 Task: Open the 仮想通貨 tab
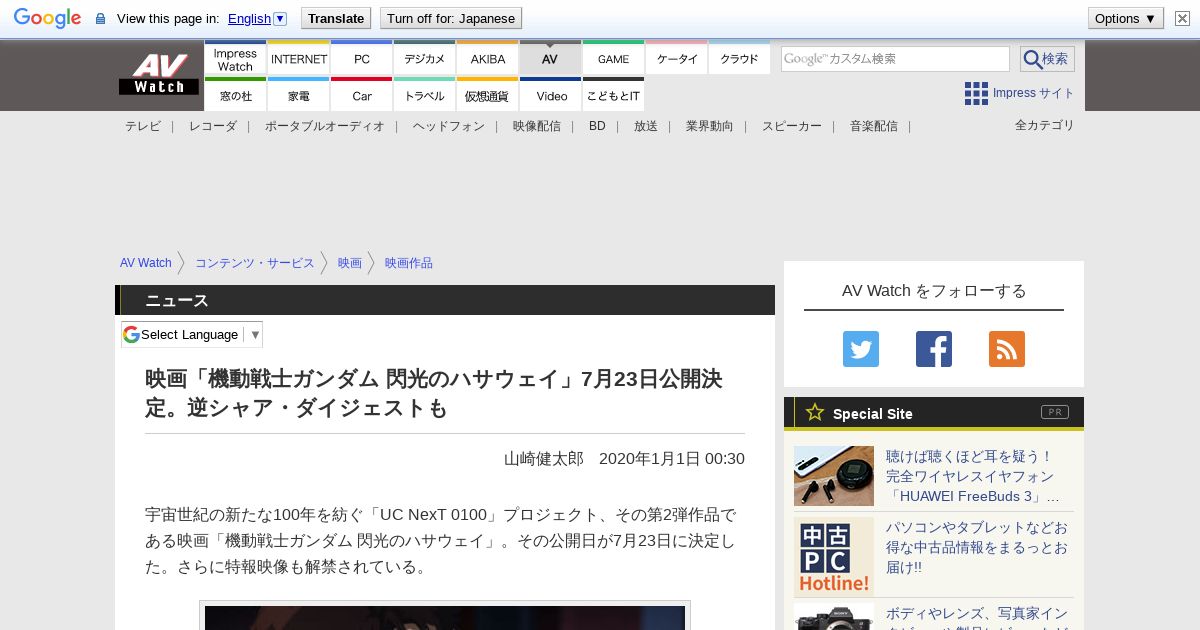point(487,95)
